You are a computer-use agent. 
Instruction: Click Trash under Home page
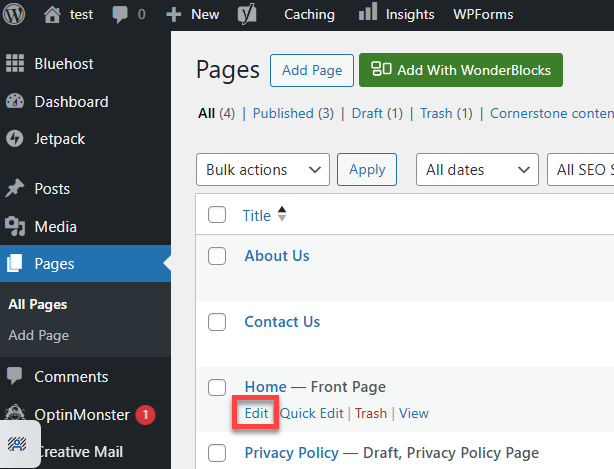[370, 413]
